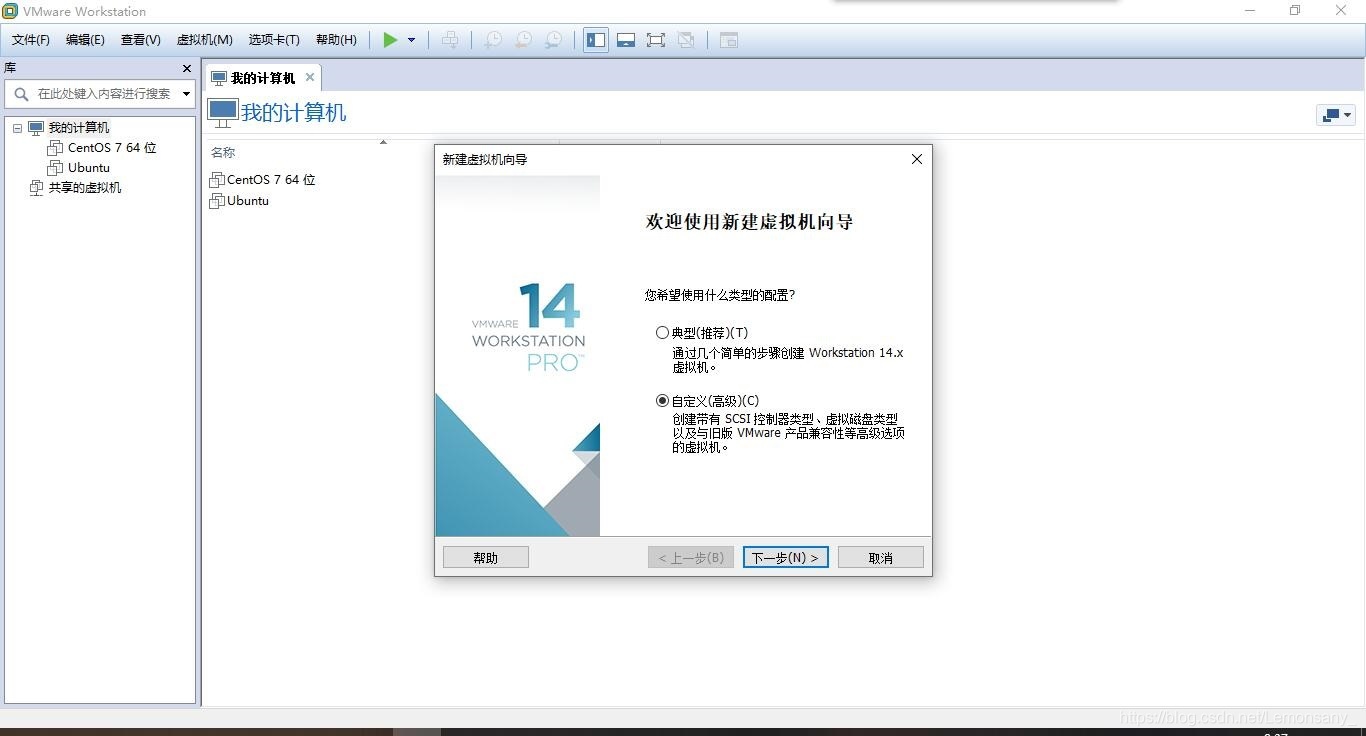Click 取消 to cancel the wizard
Viewport: 1366px width, 736px height.
[x=881, y=557]
